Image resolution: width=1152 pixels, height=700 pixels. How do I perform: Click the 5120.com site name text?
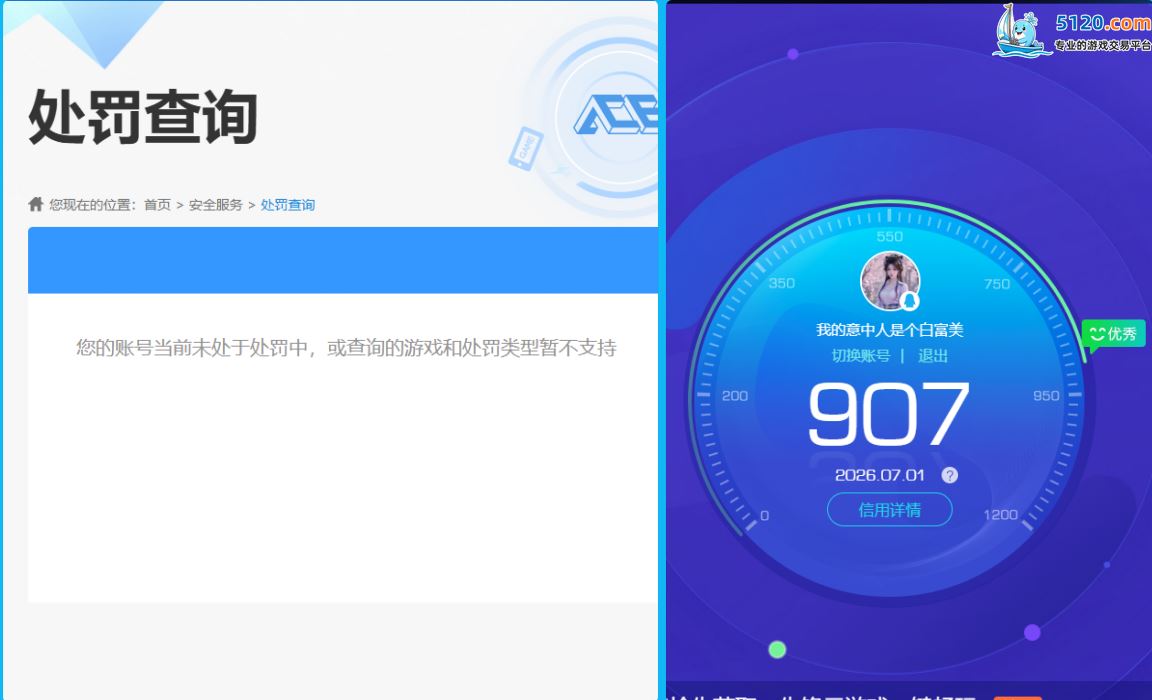1103,23
